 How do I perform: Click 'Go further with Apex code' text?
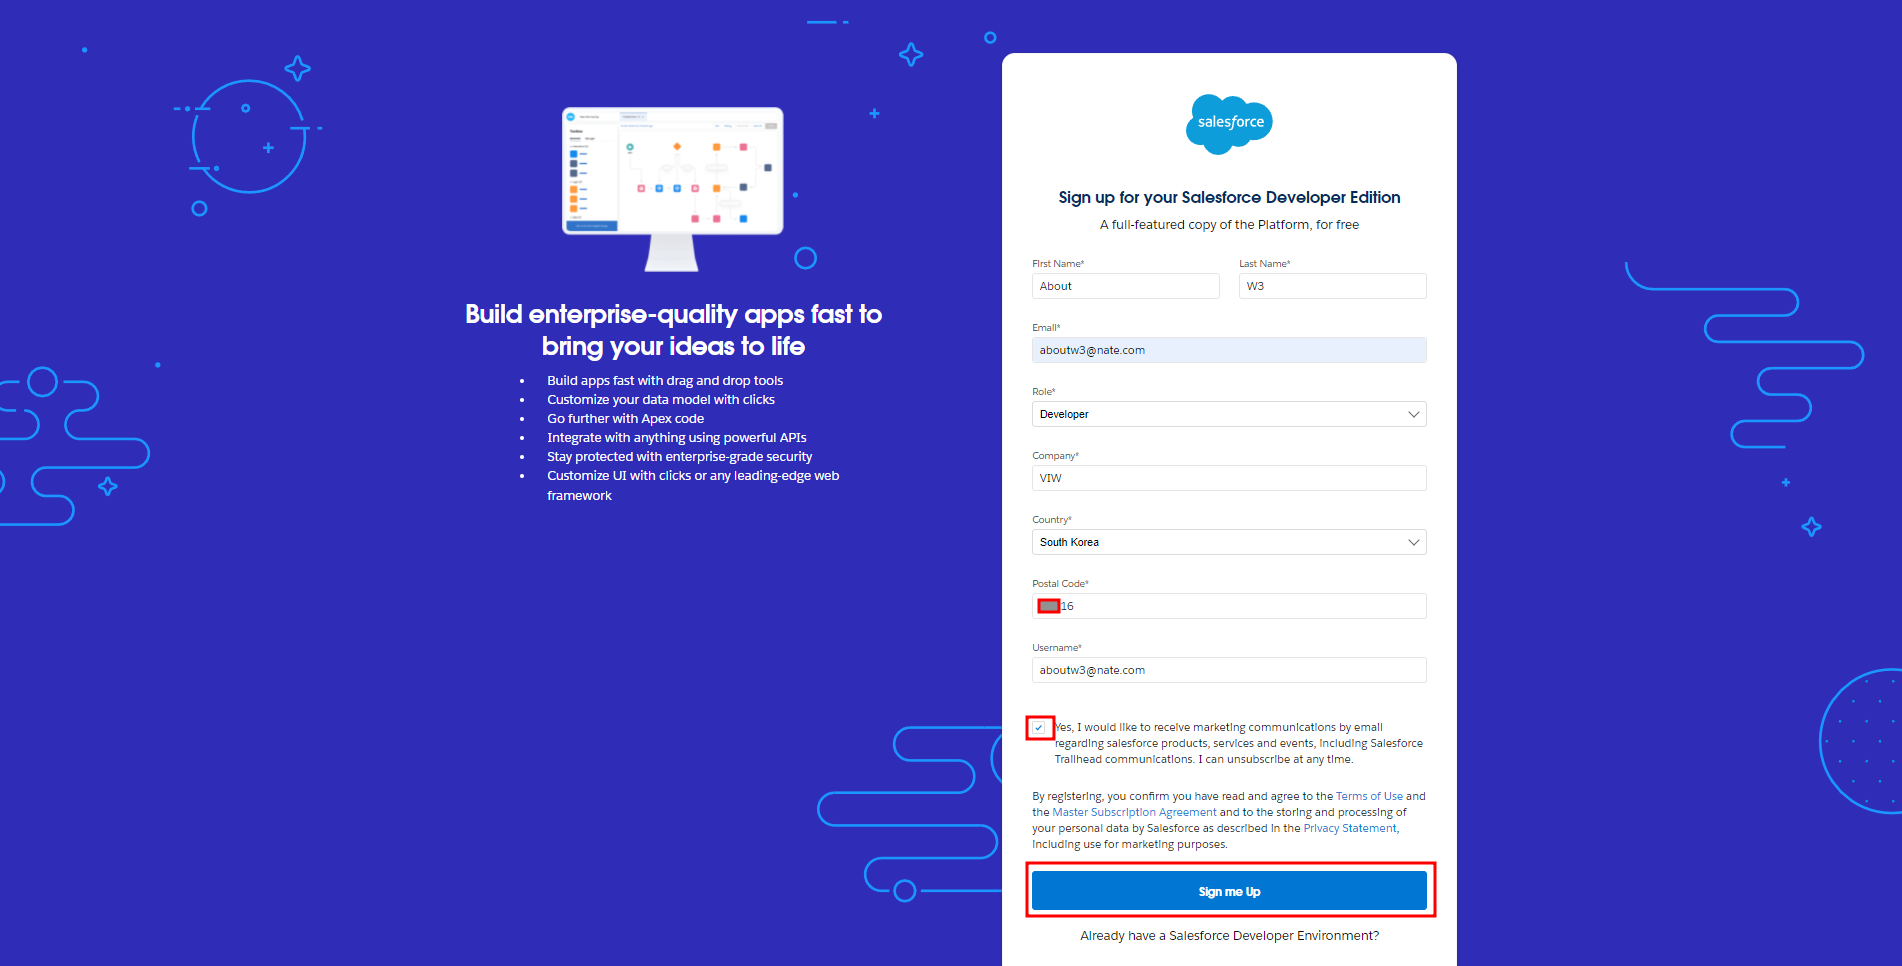point(625,419)
